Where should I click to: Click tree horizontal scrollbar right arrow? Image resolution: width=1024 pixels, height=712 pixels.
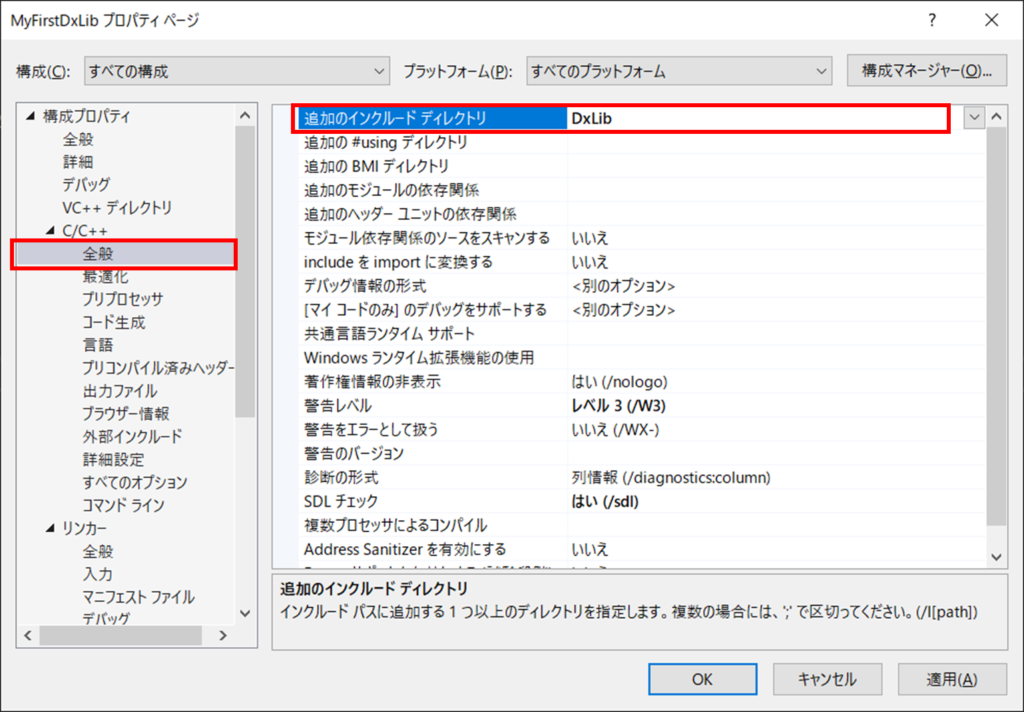click(x=223, y=635)
